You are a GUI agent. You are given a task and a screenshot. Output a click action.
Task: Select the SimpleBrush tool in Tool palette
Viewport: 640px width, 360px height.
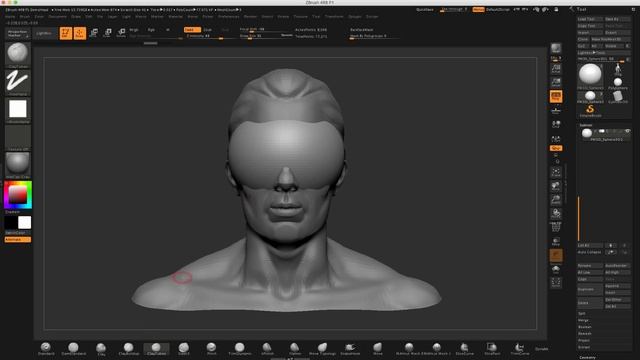point(590,110)
